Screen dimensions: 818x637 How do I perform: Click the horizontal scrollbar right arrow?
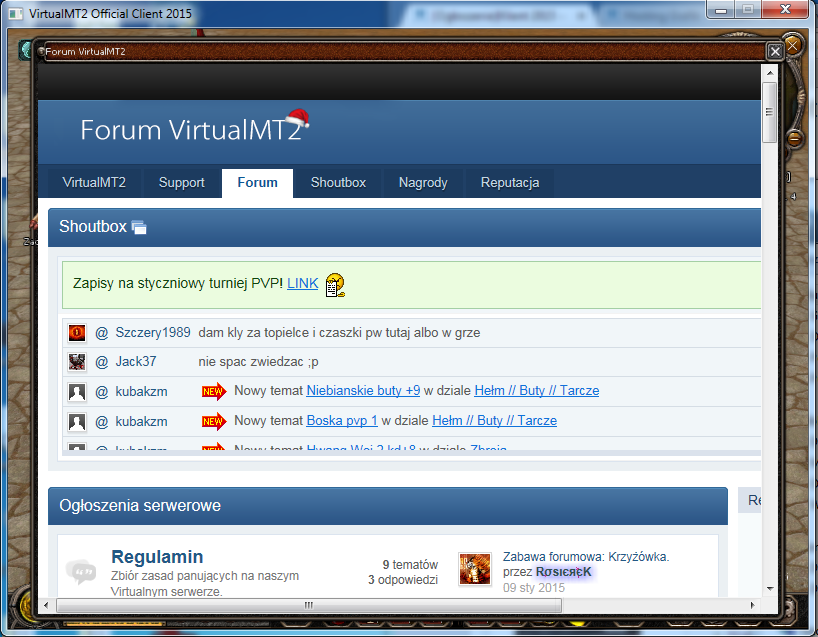(x=753, y=605)
